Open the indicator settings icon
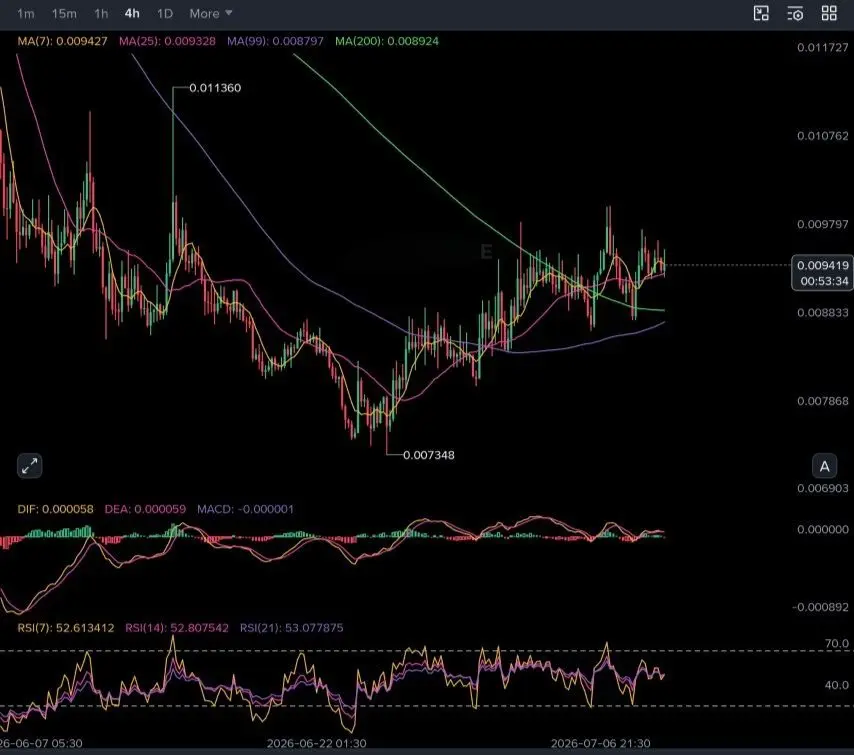This screenshot has height=755, width=854. pos(795,14)
